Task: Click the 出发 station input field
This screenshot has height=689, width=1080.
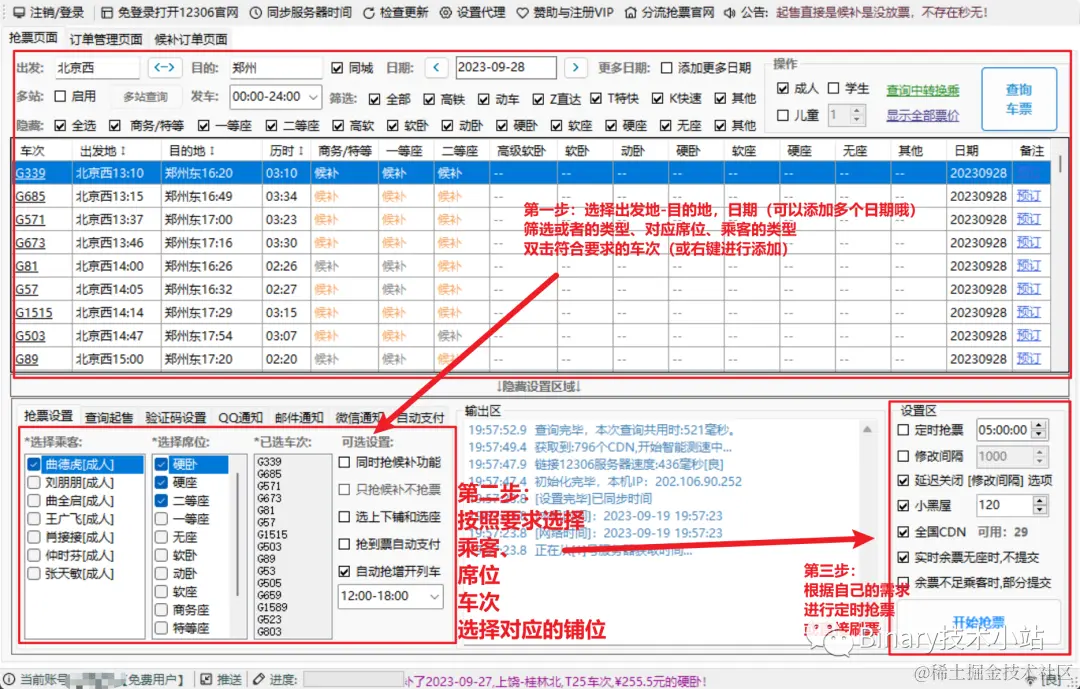Action: (x=96, y=68)
